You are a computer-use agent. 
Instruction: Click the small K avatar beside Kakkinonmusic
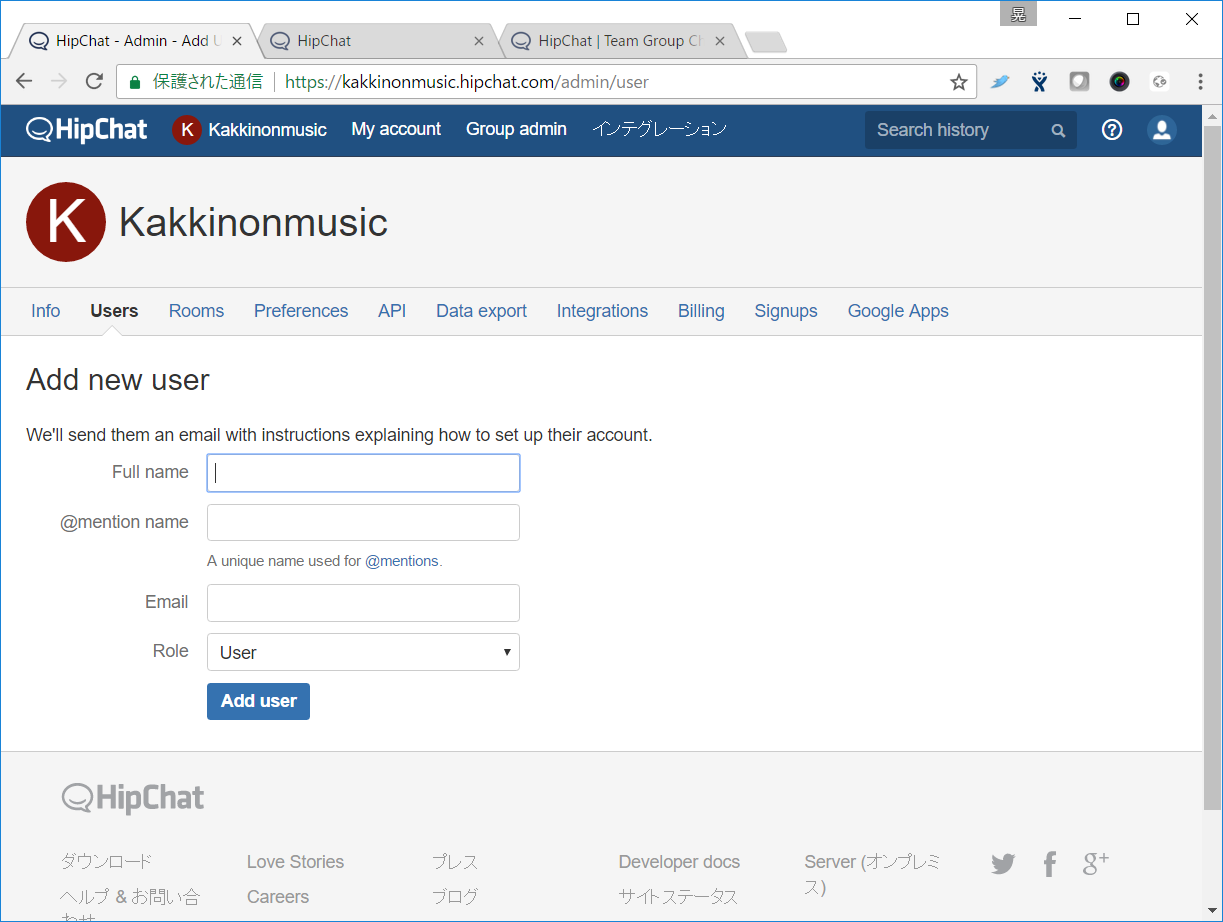[x=186, y=129]
